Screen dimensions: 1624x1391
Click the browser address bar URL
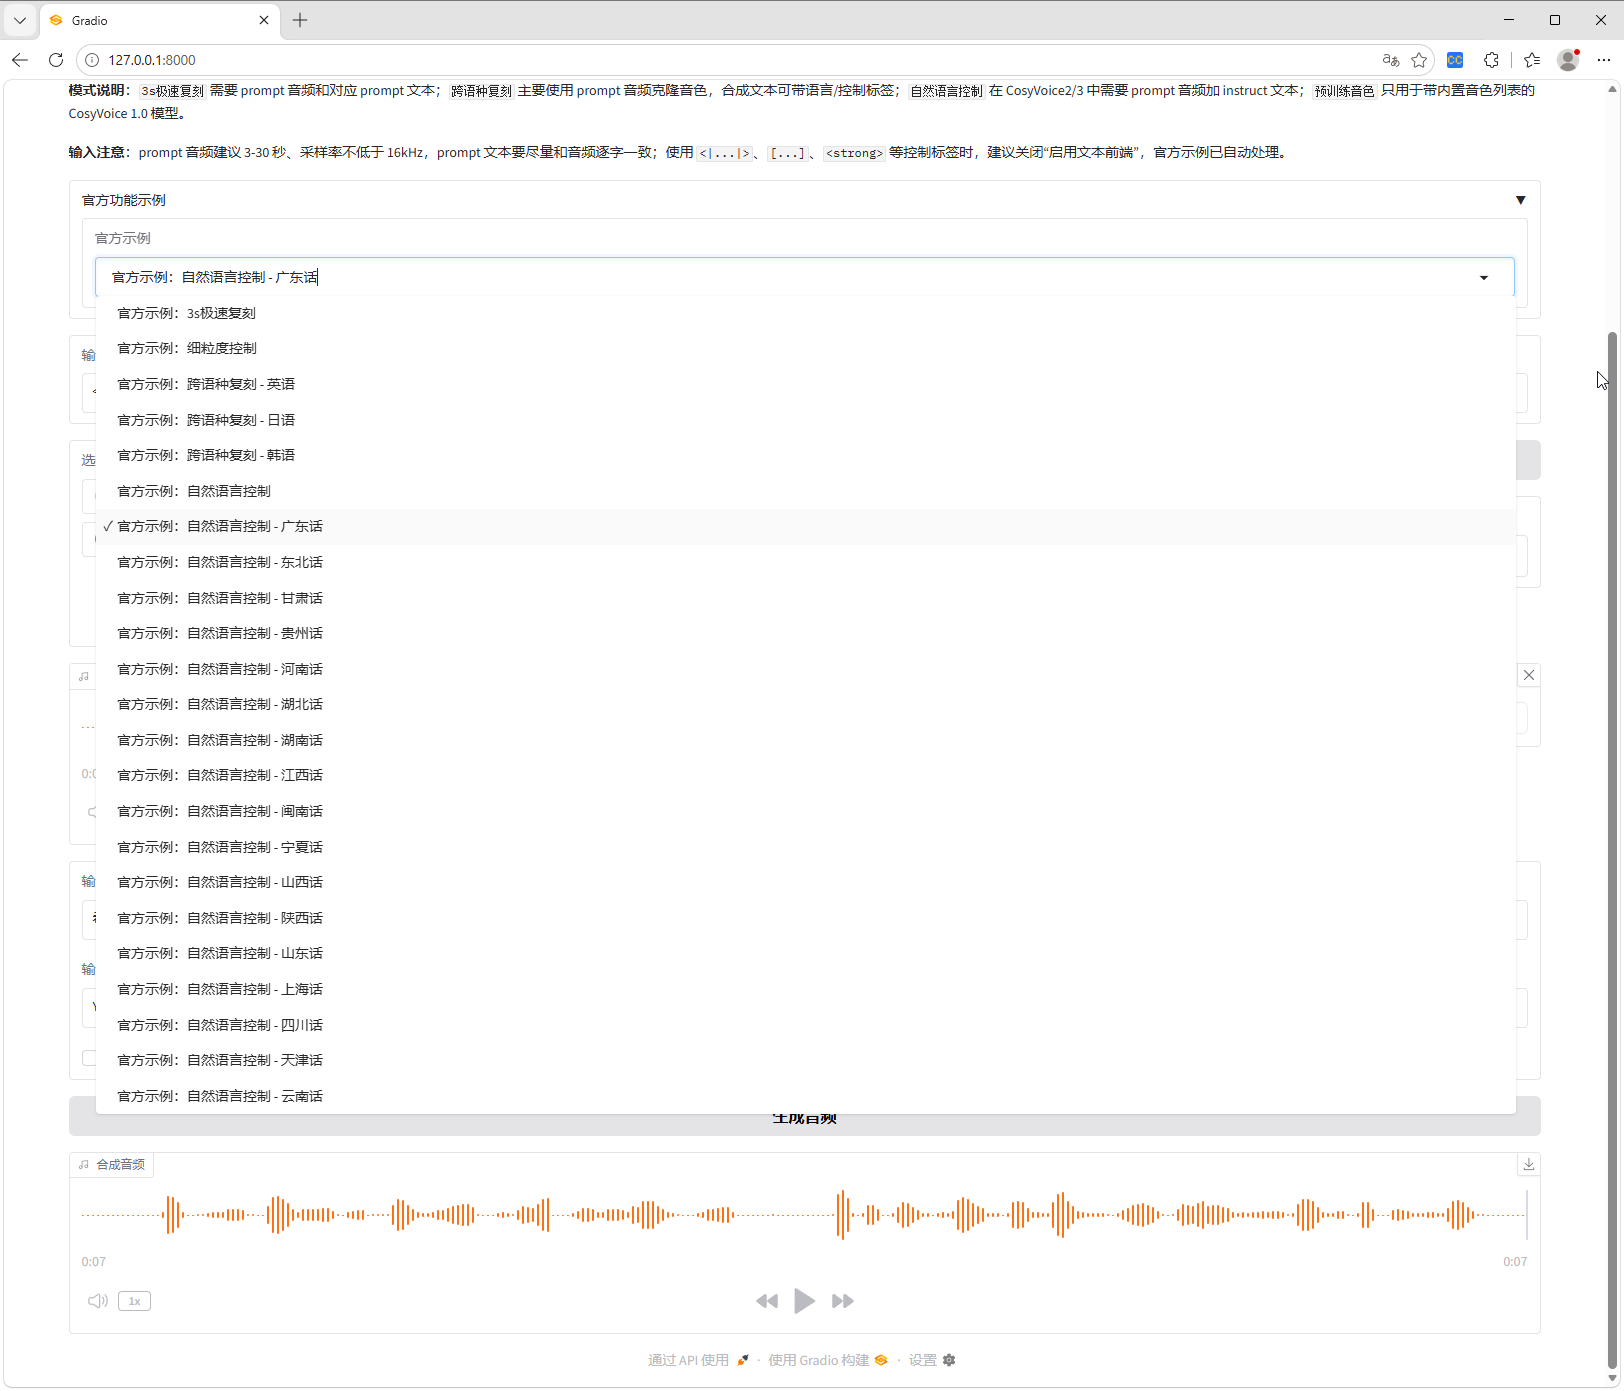pos(152,60)
